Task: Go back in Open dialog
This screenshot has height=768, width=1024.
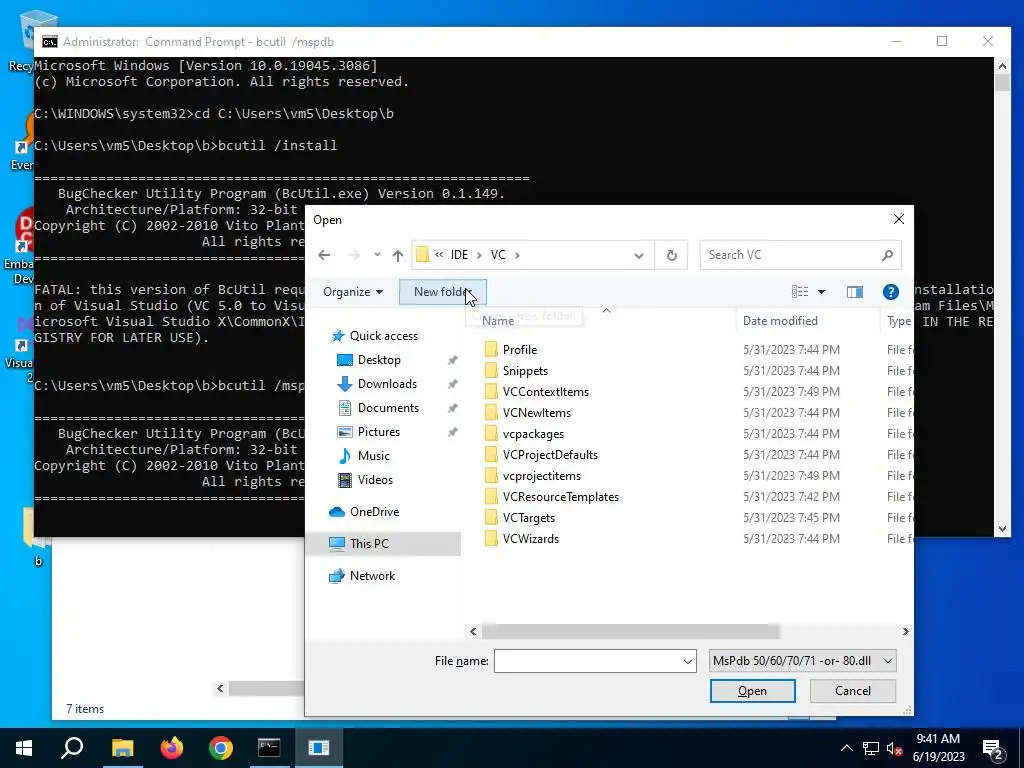Action: pos(324,255)
